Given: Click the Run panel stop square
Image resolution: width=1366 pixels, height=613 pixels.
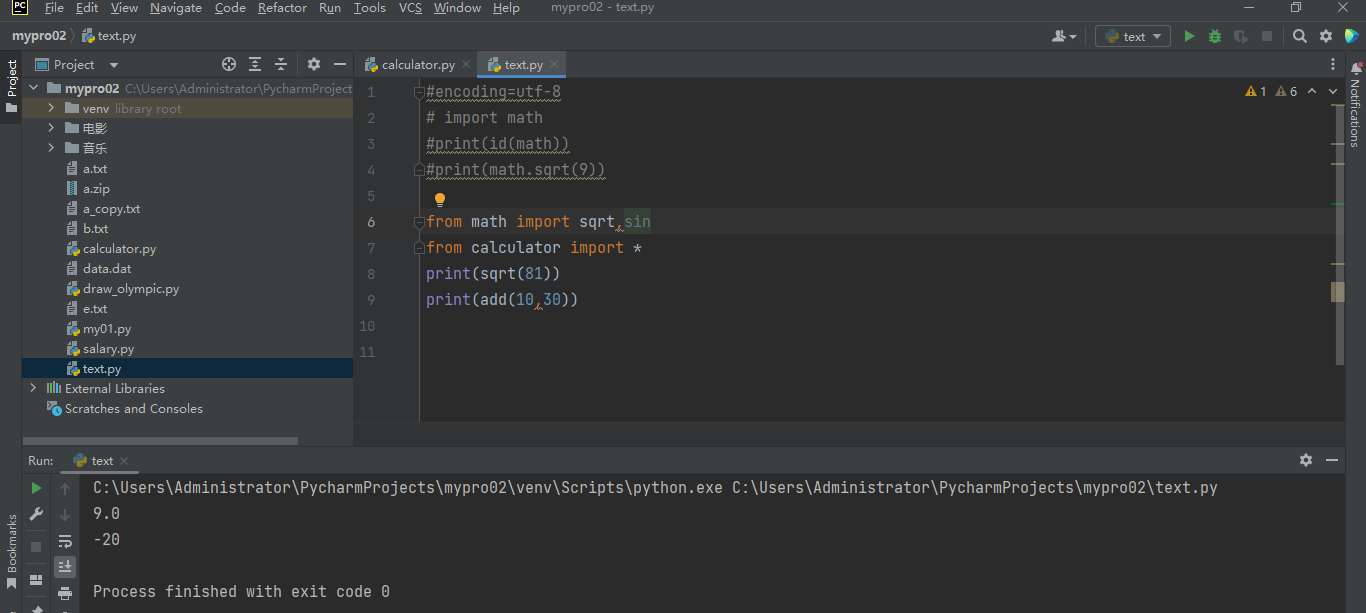Looking at the screenshot, I should (36, 547).
